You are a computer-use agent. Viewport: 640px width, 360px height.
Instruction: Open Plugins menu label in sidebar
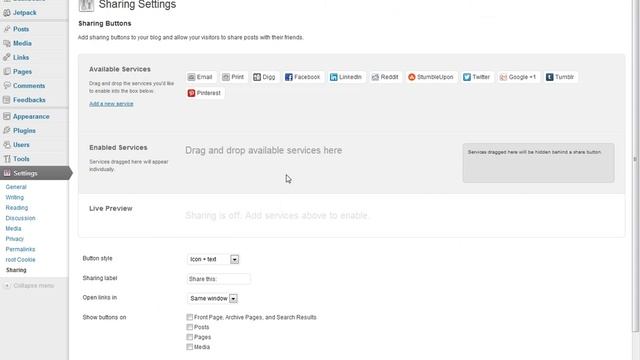[x=24, y=131]
